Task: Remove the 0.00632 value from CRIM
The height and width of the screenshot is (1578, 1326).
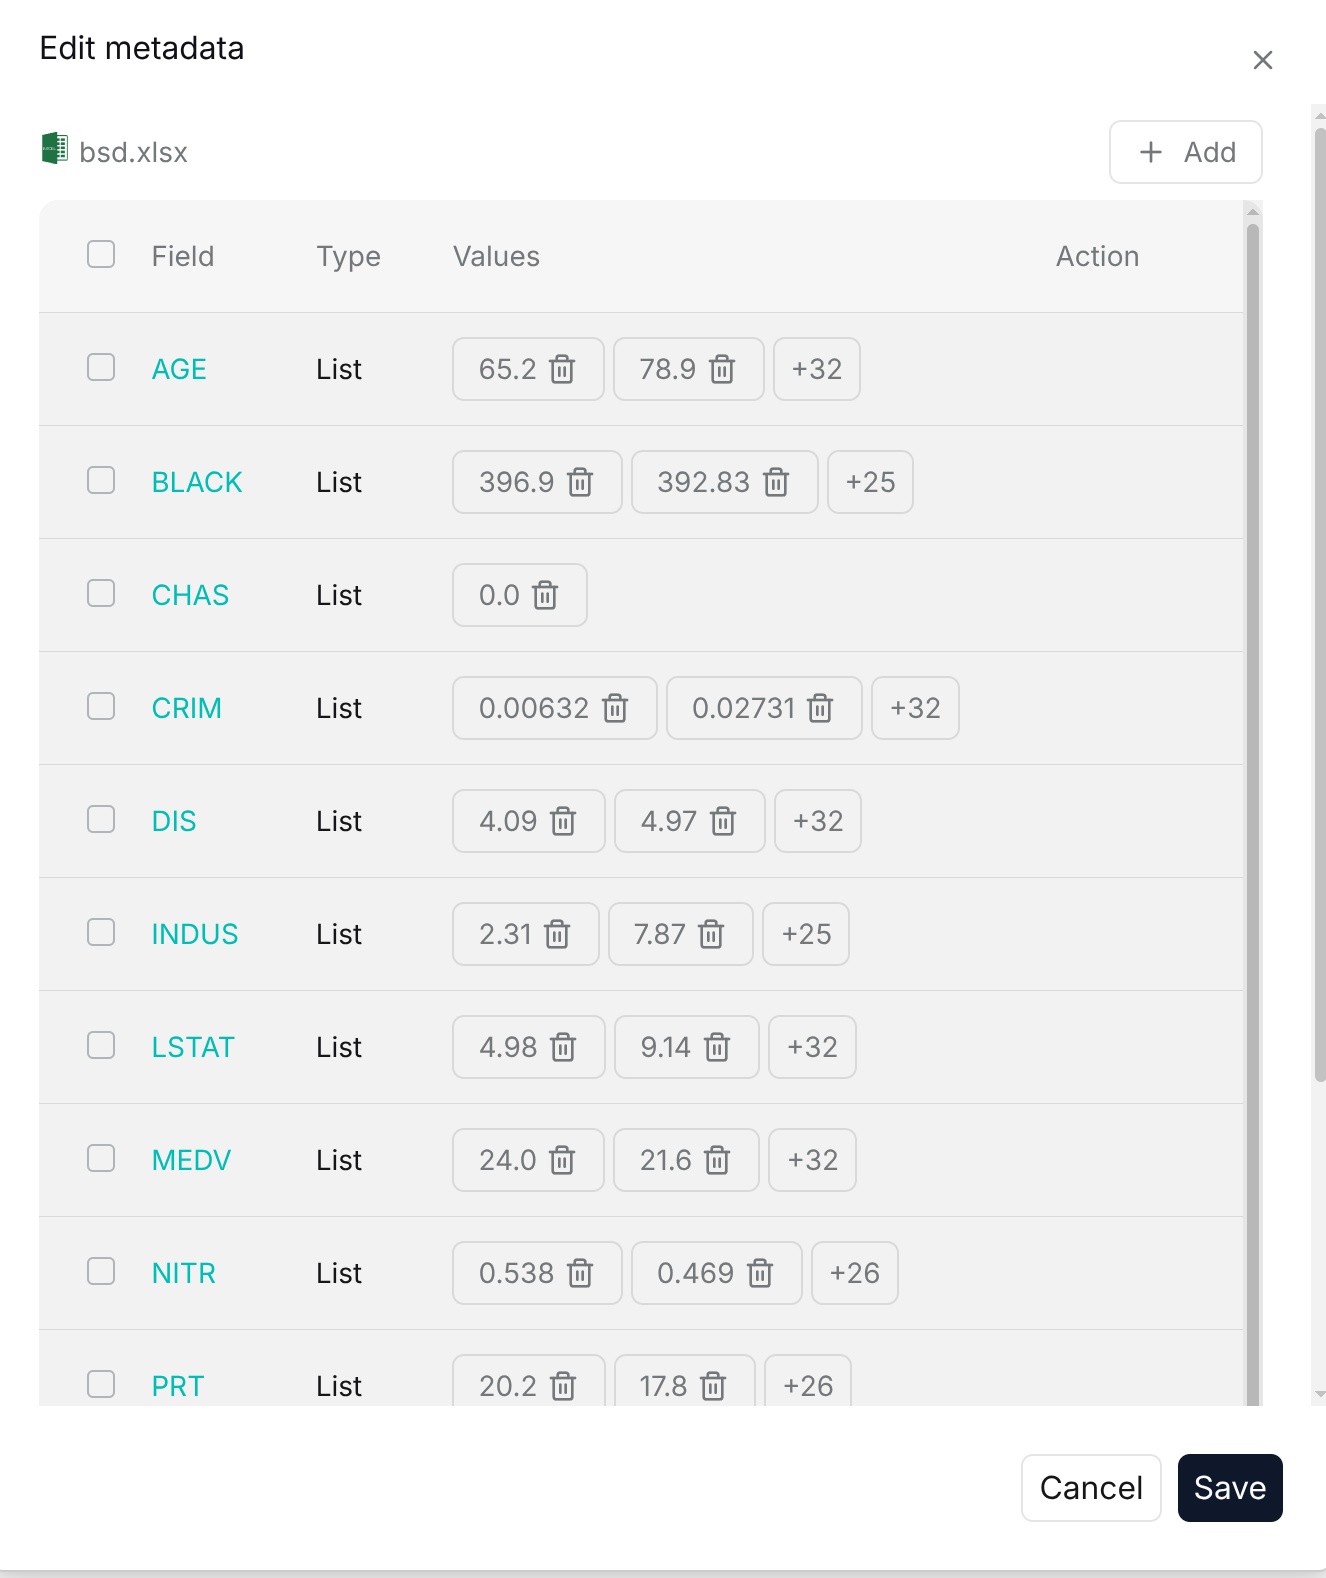Action: (615, 708)
